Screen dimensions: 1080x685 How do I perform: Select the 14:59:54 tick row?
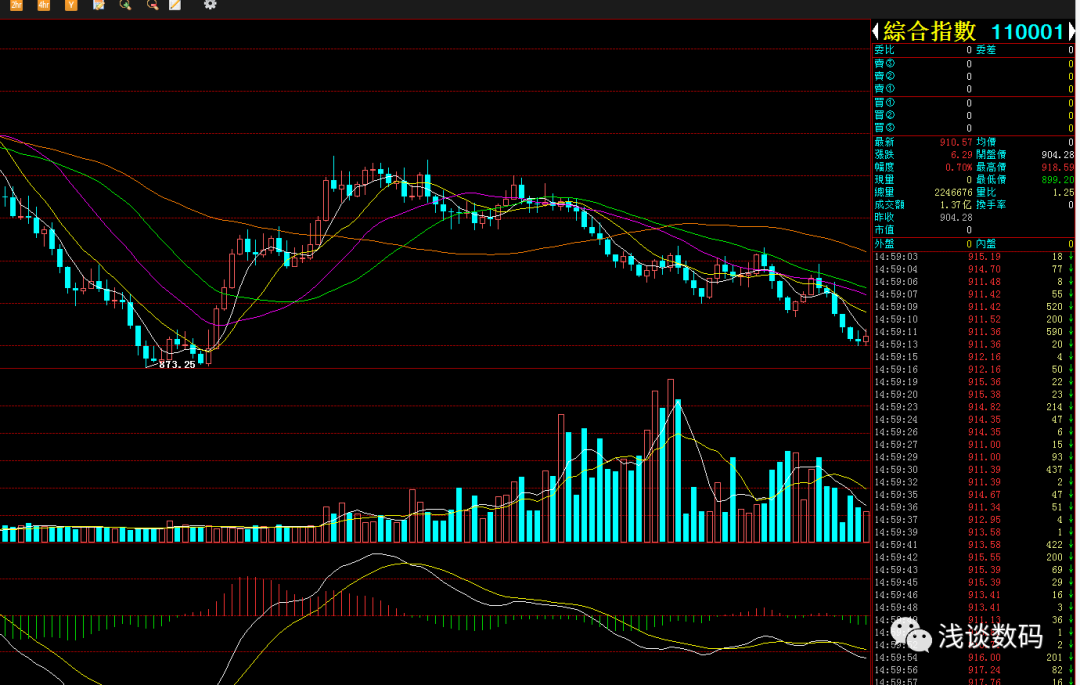(x=974, y=657)
